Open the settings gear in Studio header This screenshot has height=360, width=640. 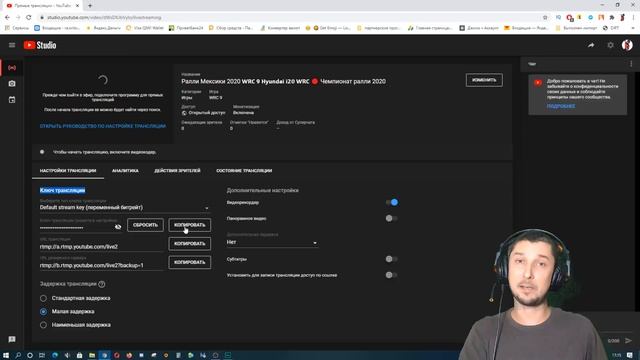[610, 45]
